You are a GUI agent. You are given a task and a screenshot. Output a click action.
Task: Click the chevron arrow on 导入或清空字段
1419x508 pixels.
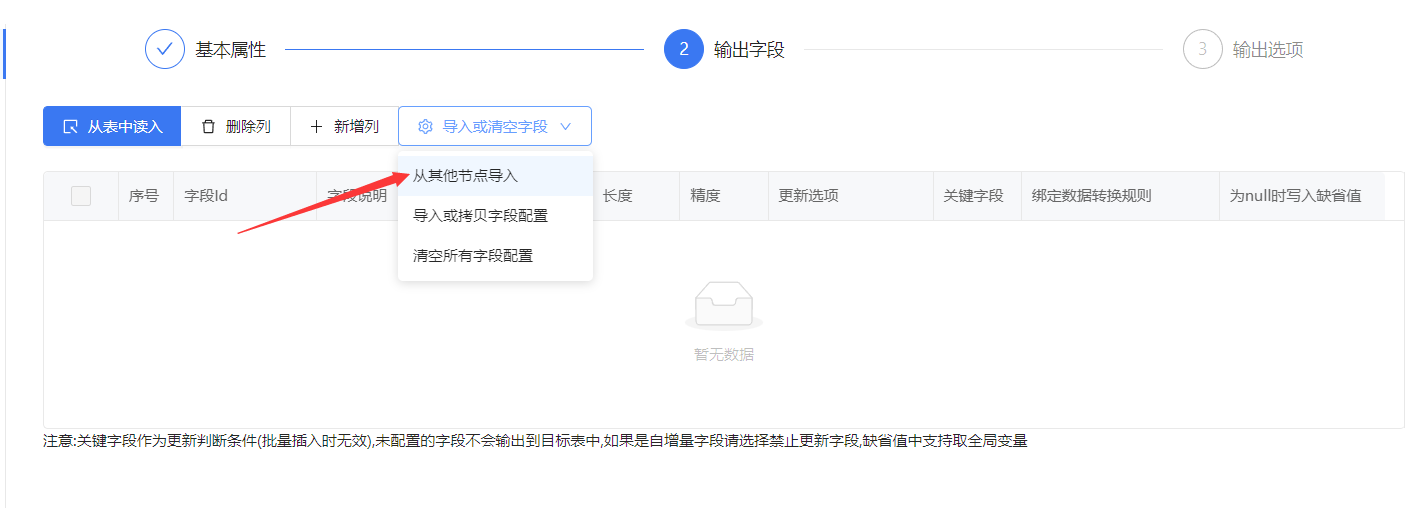(x=565, y=126)
